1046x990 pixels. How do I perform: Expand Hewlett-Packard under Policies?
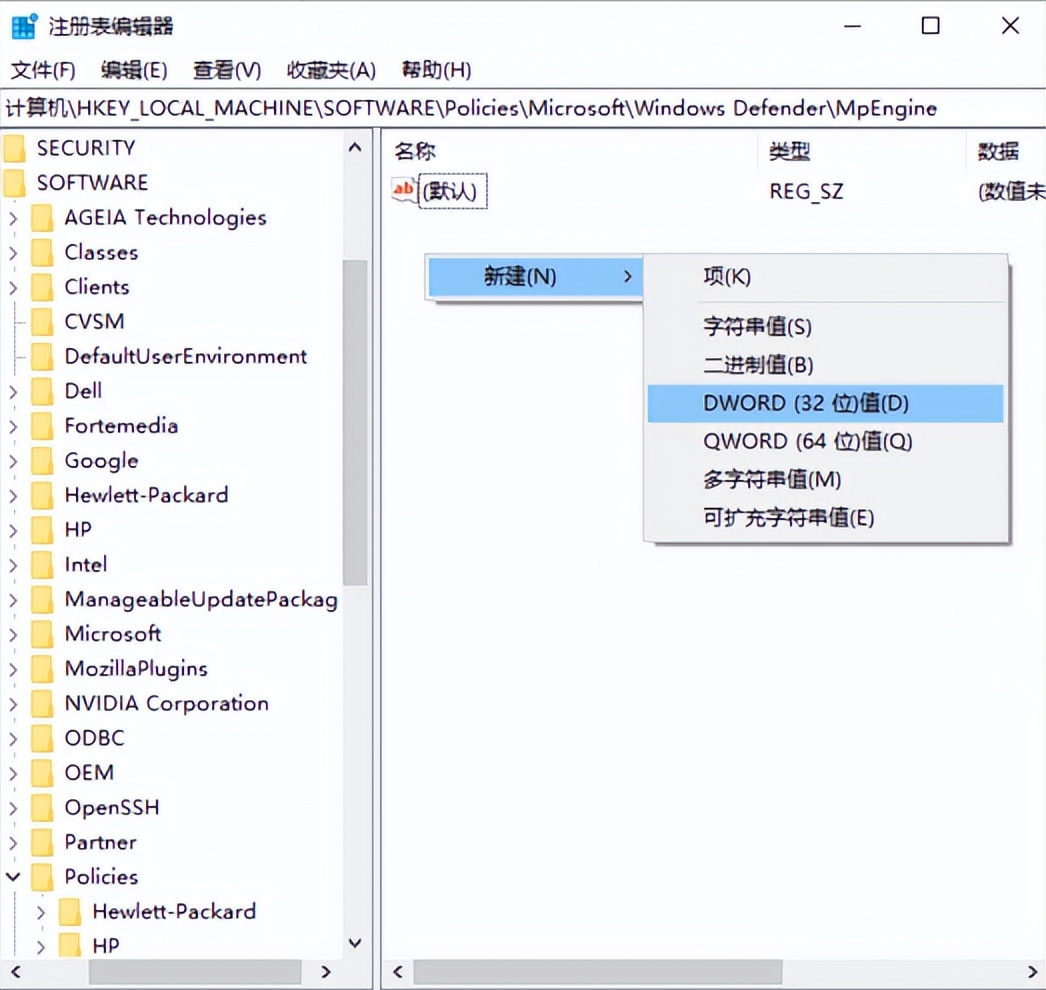[x=41, y=911]
